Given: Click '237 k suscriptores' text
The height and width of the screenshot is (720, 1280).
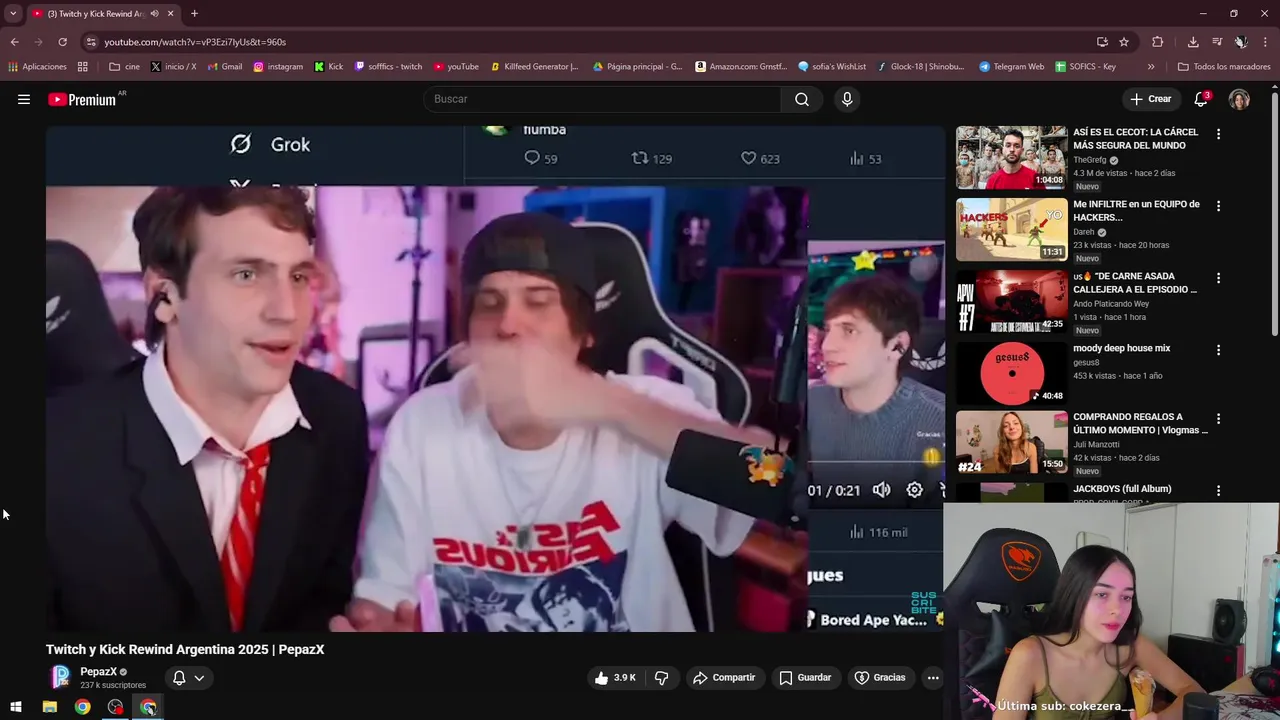Looking at the screenshot, I should tap(113, 685).
